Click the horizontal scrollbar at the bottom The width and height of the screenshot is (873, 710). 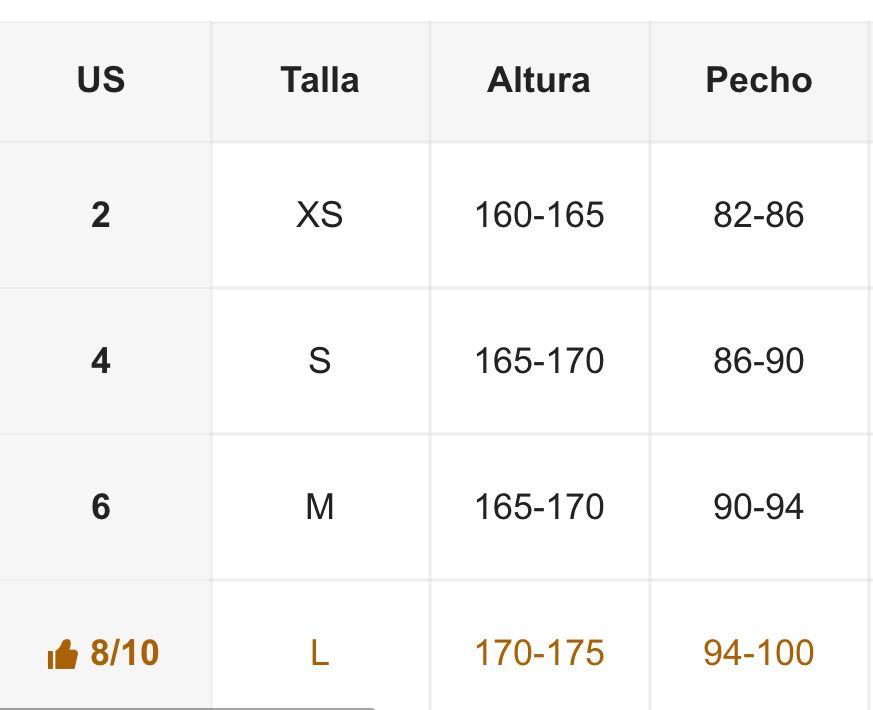(x=188, y=707)
